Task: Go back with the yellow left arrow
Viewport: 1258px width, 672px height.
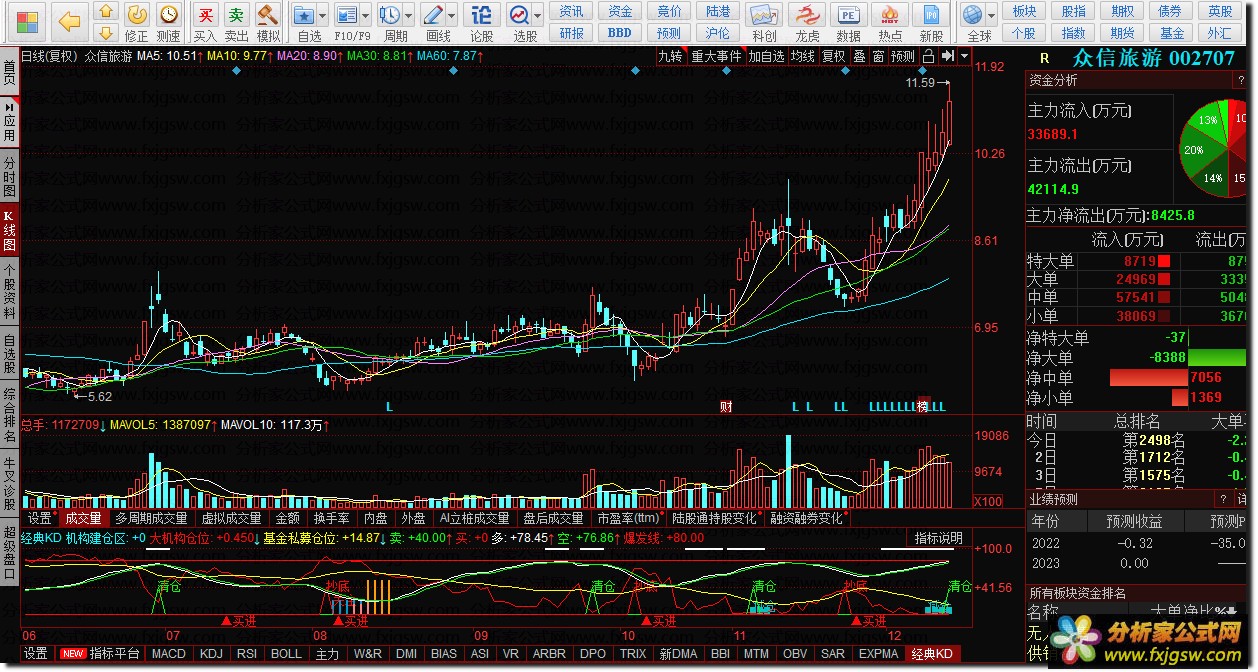Action: coord(69,20)
